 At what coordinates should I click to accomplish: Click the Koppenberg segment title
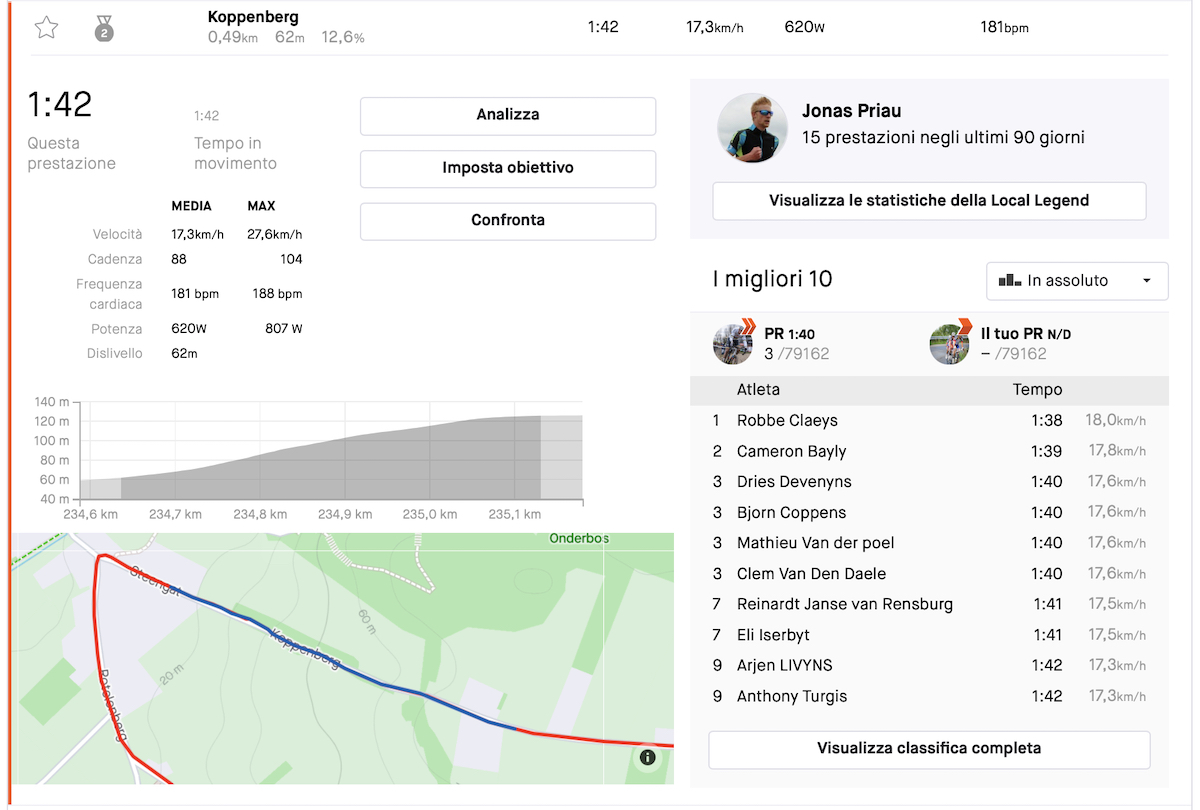[x=253, y=17]
